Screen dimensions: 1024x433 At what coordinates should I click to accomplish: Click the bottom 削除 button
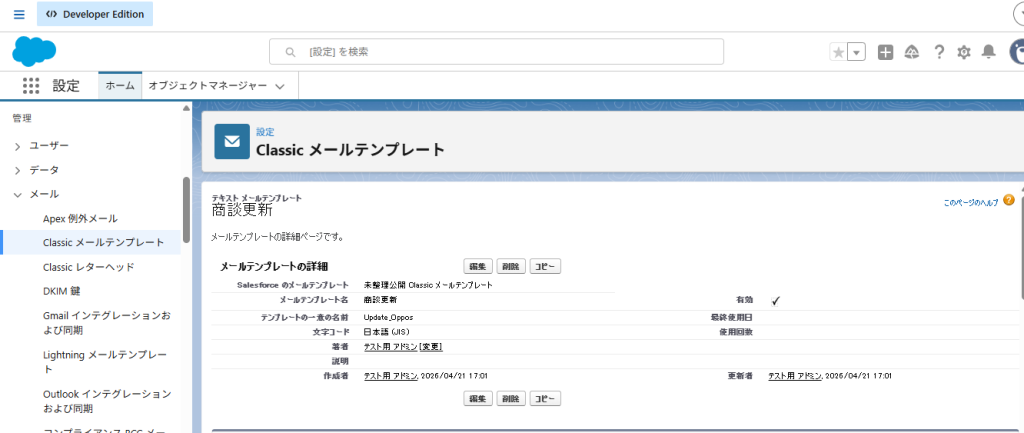click(511, 398)
